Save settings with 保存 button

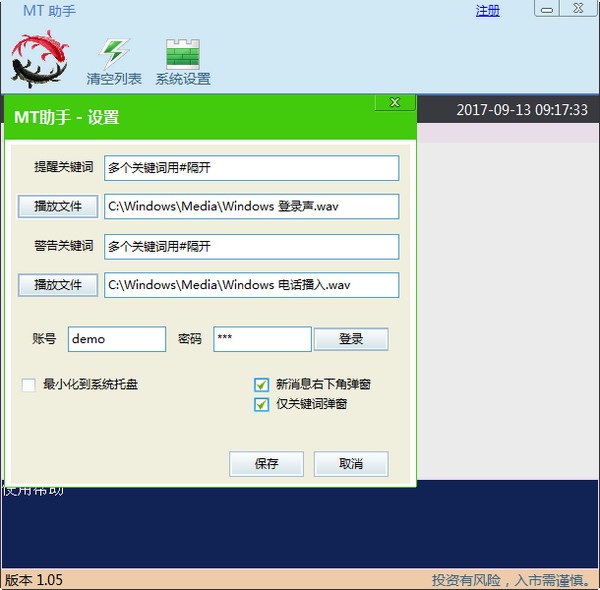pos(266,464)
